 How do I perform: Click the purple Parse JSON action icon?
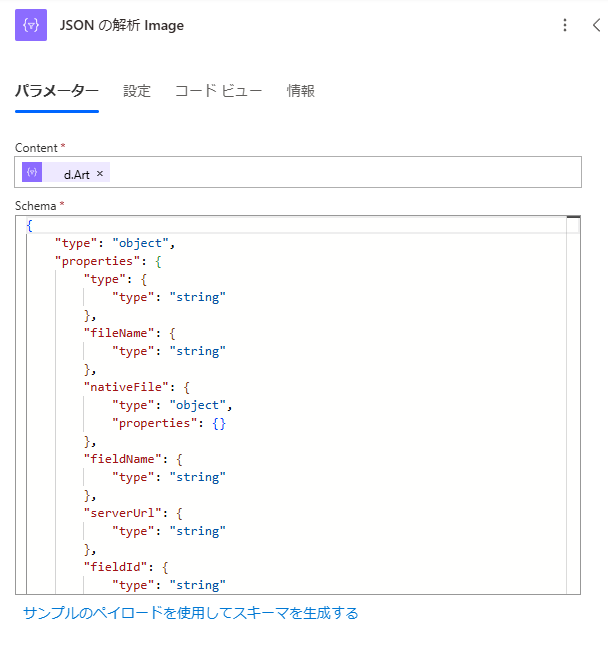pyautogui.click(x=31, y=25)
